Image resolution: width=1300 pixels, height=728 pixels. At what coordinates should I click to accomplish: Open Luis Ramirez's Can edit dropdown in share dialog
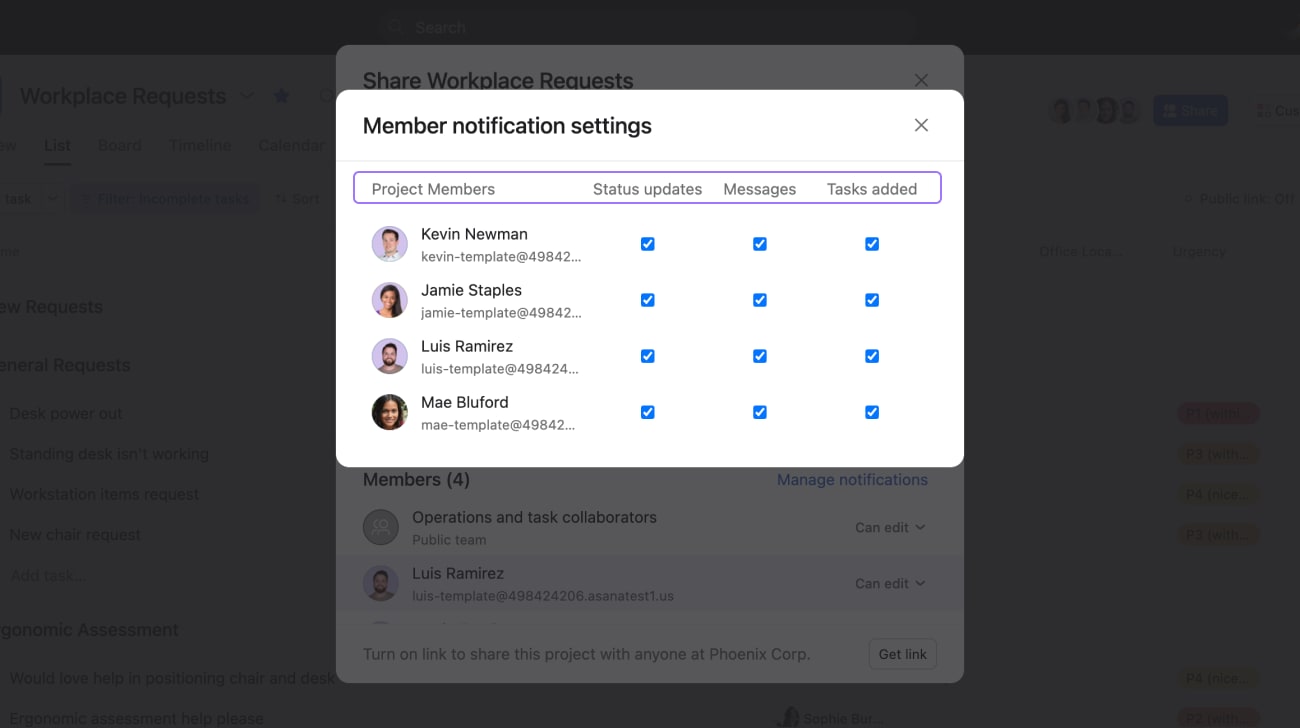tap(890, 583)
